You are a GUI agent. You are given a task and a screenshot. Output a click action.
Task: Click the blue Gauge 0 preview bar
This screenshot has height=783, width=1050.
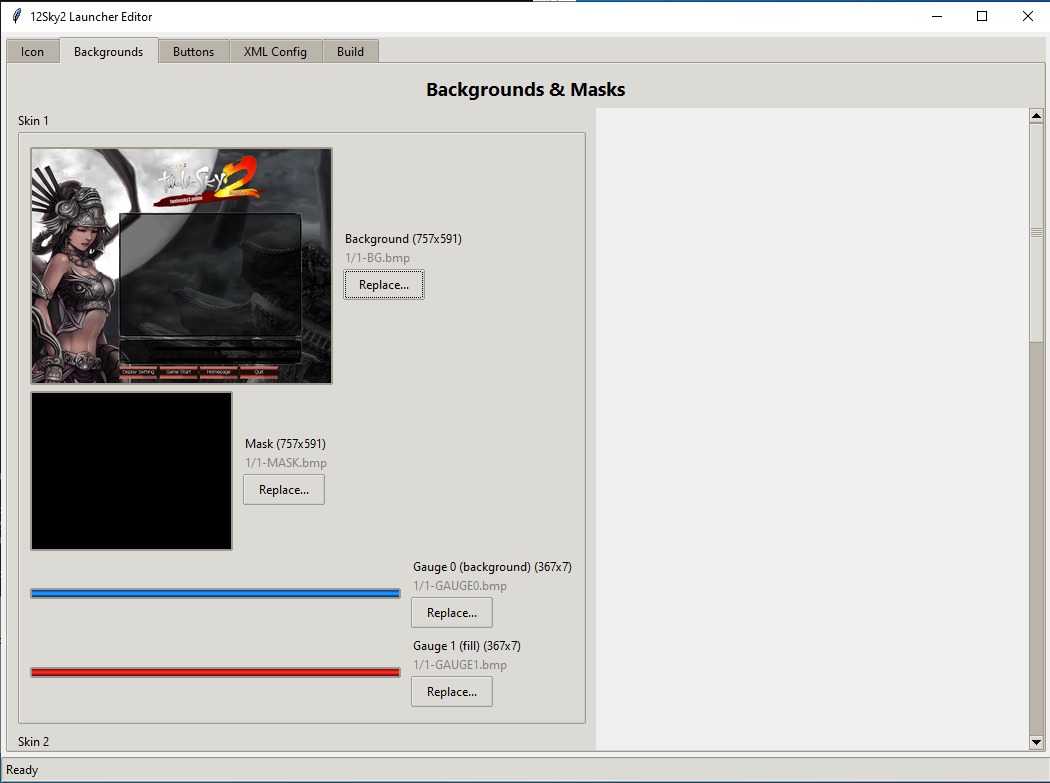point(216,593)
